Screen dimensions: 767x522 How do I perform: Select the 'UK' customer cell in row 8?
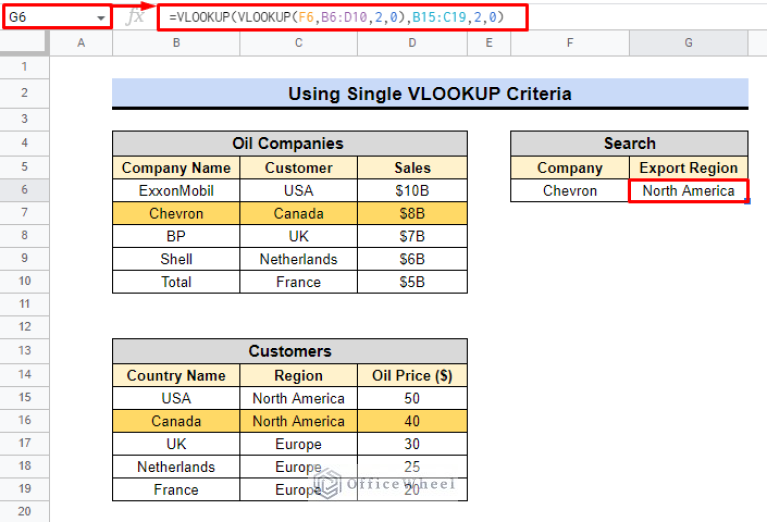tap(298, 236)
